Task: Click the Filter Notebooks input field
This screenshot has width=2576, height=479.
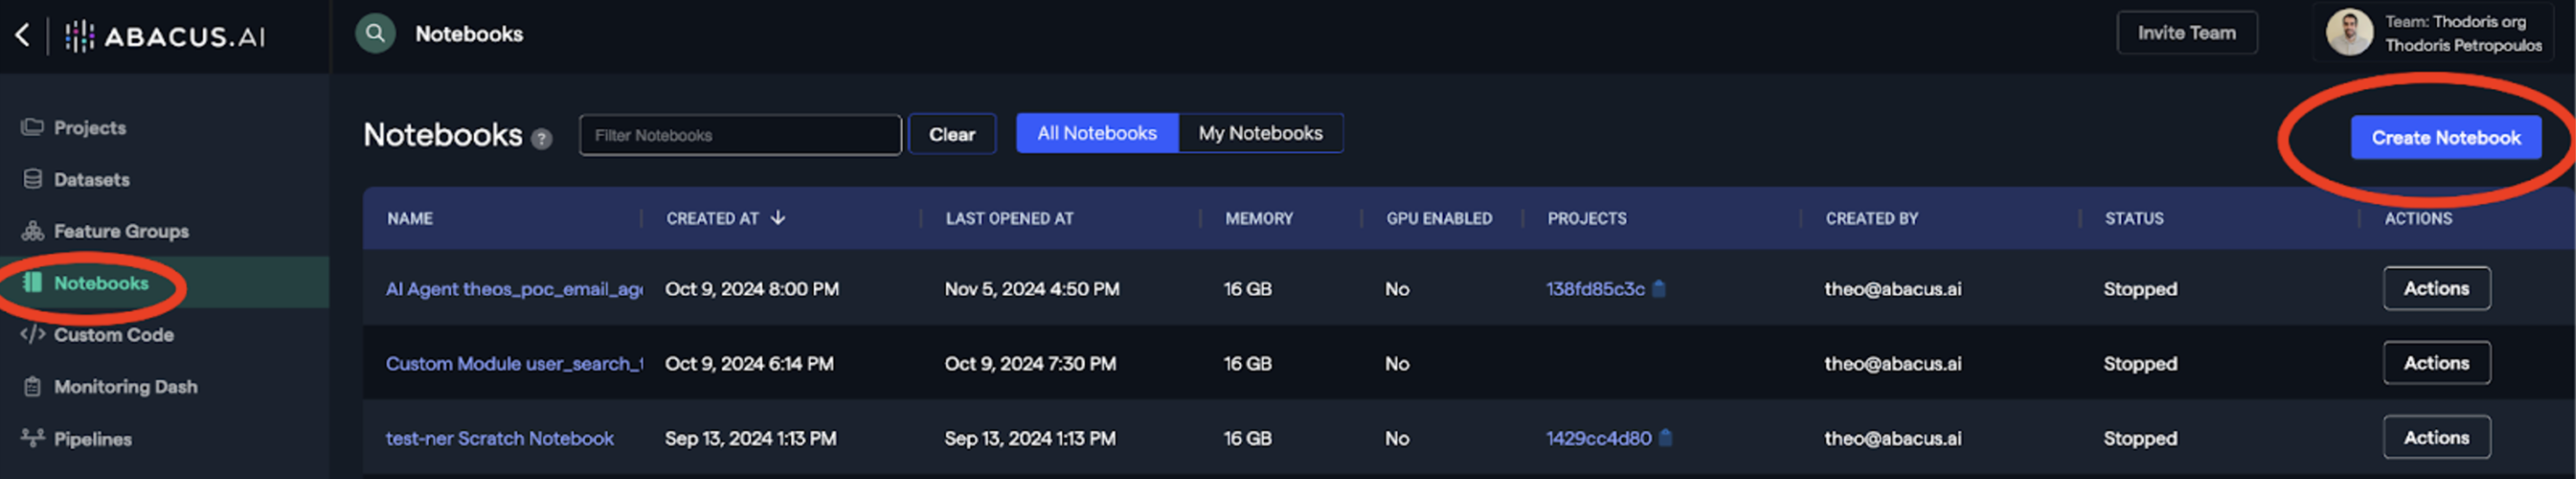Action: coord(740,135)
